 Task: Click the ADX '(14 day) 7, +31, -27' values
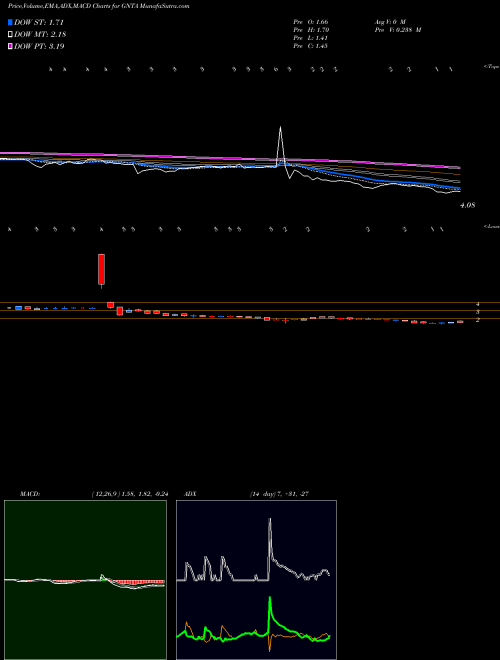(x=279, y=493)
